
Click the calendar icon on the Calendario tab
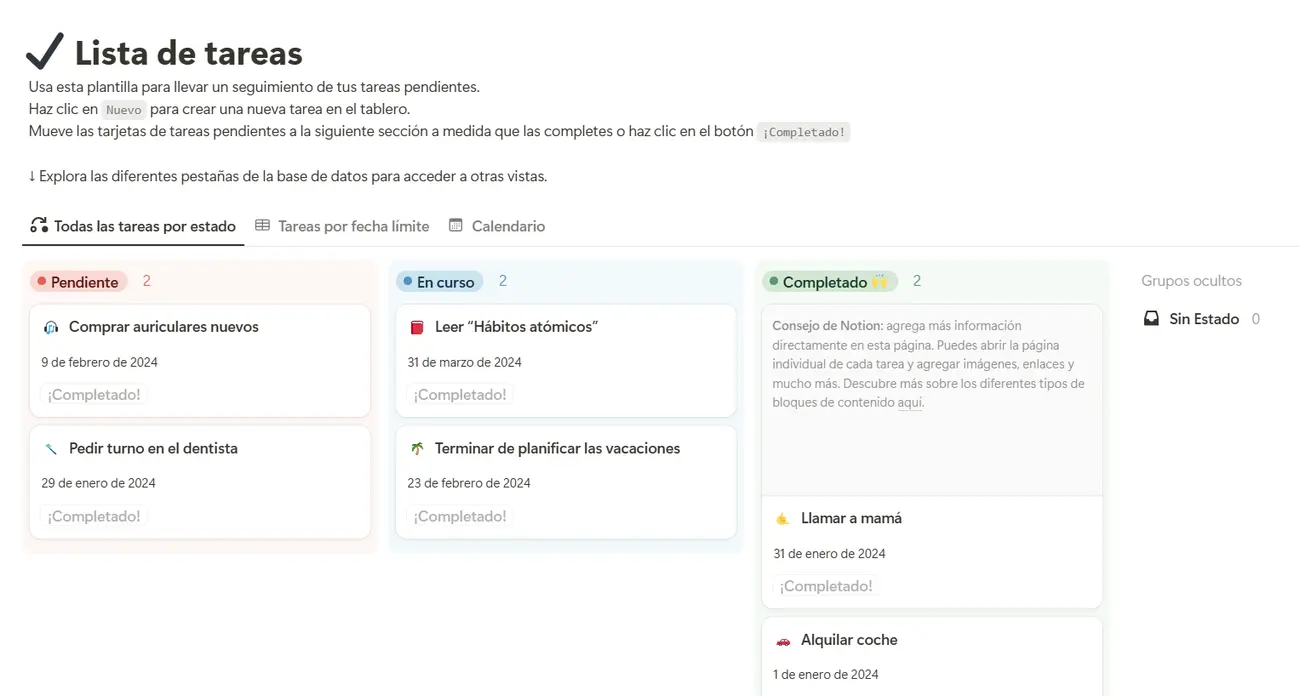[x=454, y=225]
